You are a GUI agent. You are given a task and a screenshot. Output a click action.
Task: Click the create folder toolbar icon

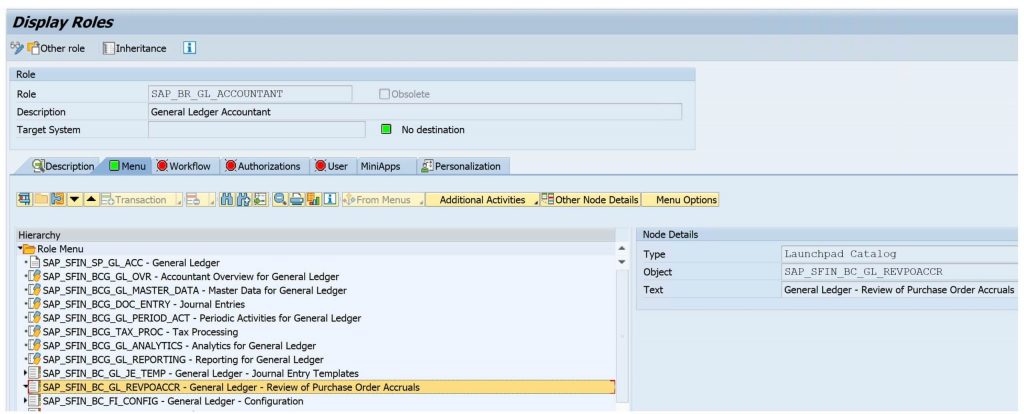point(40,200)
